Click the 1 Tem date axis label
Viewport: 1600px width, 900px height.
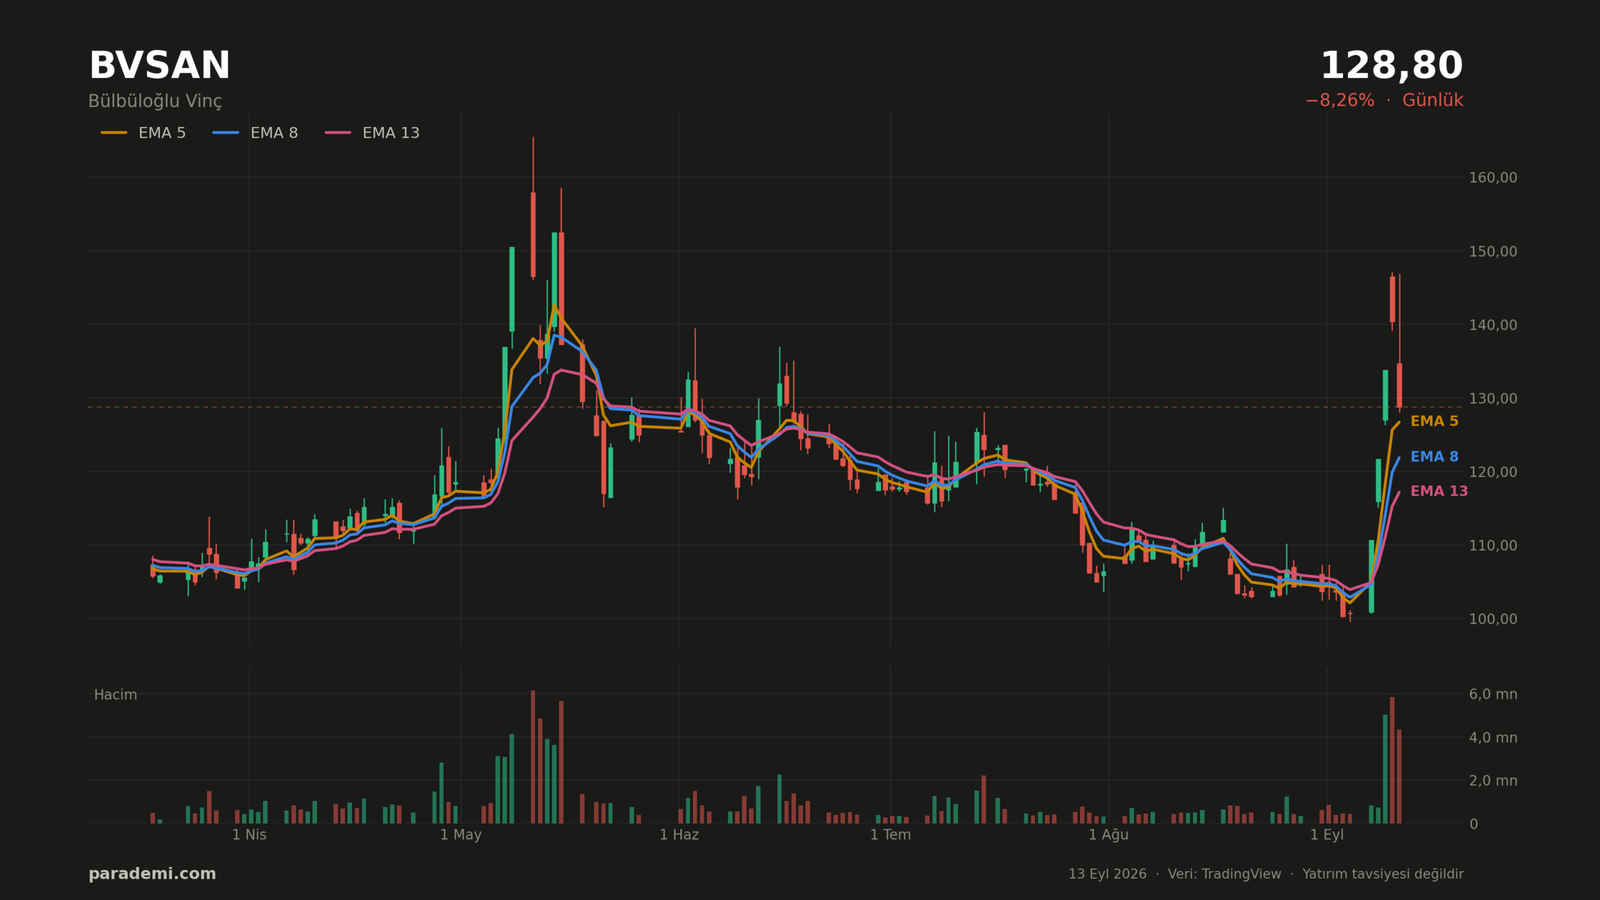[890, 835]
